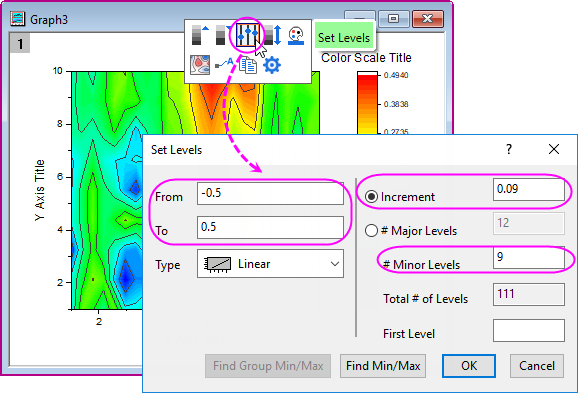Click the Find Min/Max button

click(383, 366)
